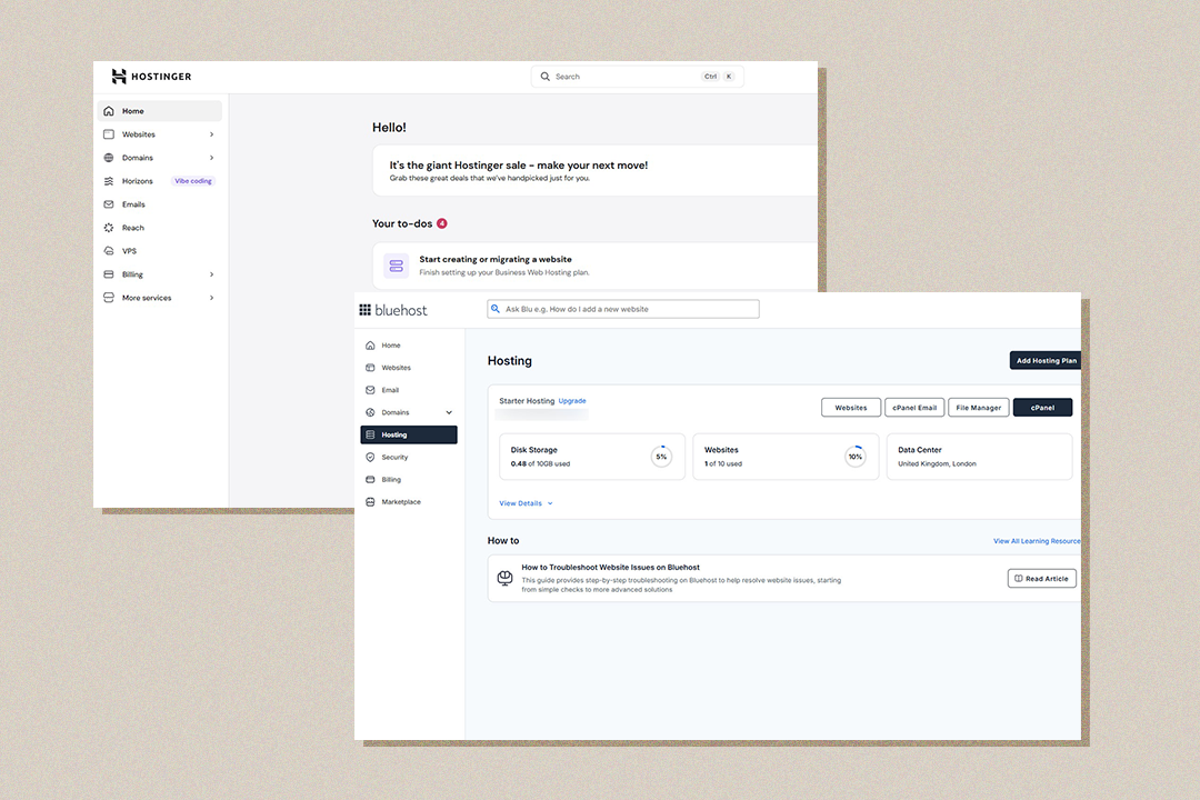Select Hosting in Bluehost sidebar

(x=409, y=435)
